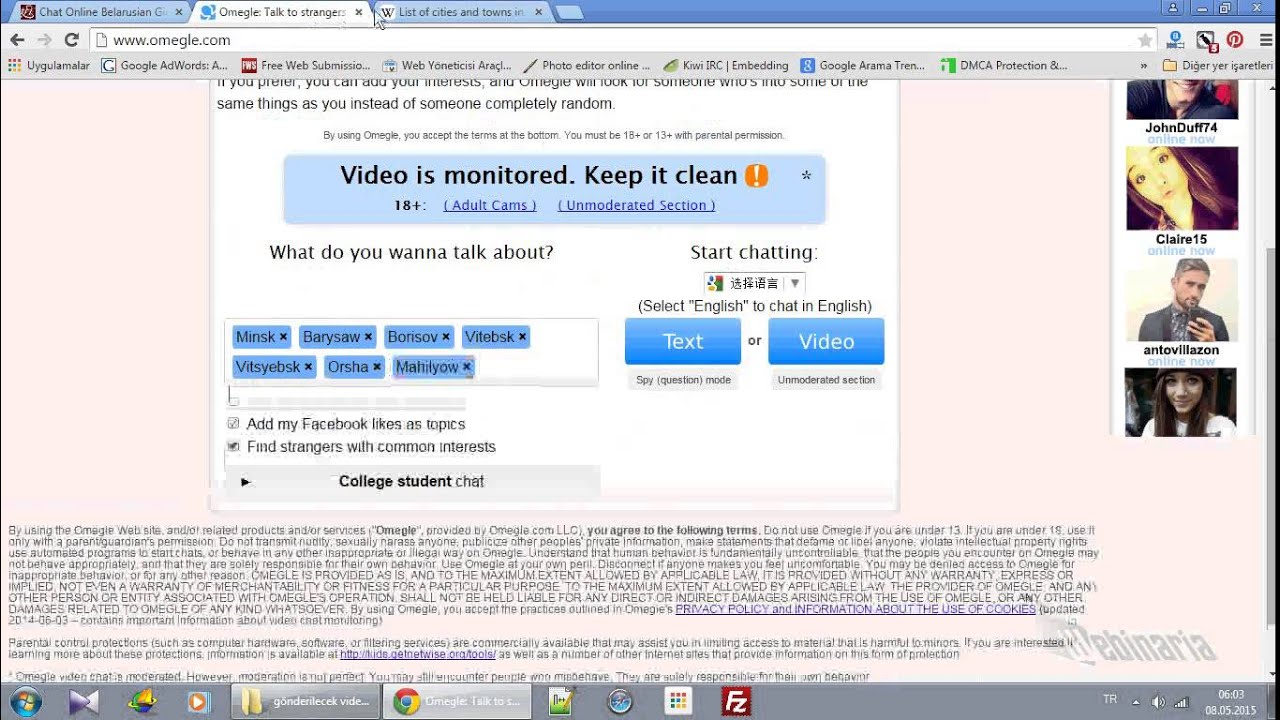Open the Safari compass taskbar icon
Screen dimensions: 1280x720
click(620, 702)
